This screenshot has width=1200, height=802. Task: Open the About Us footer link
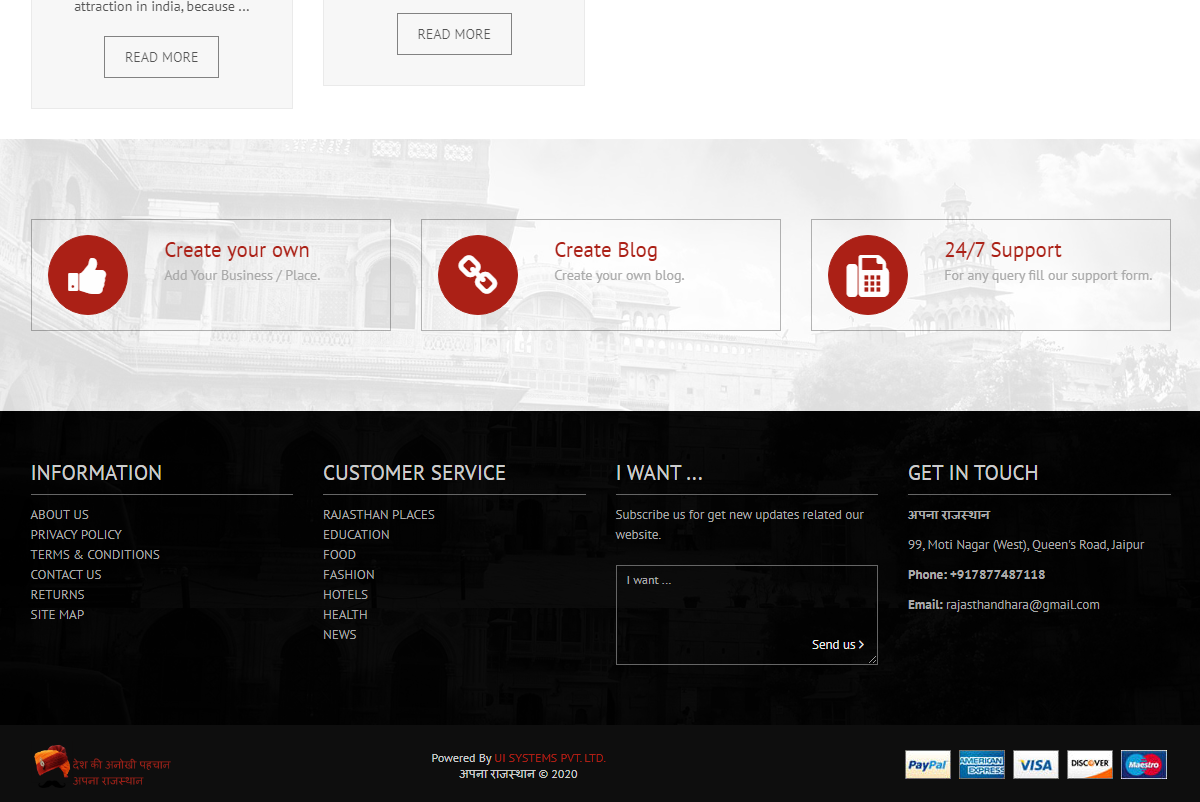pyautogui.click(x=60, y=515)
